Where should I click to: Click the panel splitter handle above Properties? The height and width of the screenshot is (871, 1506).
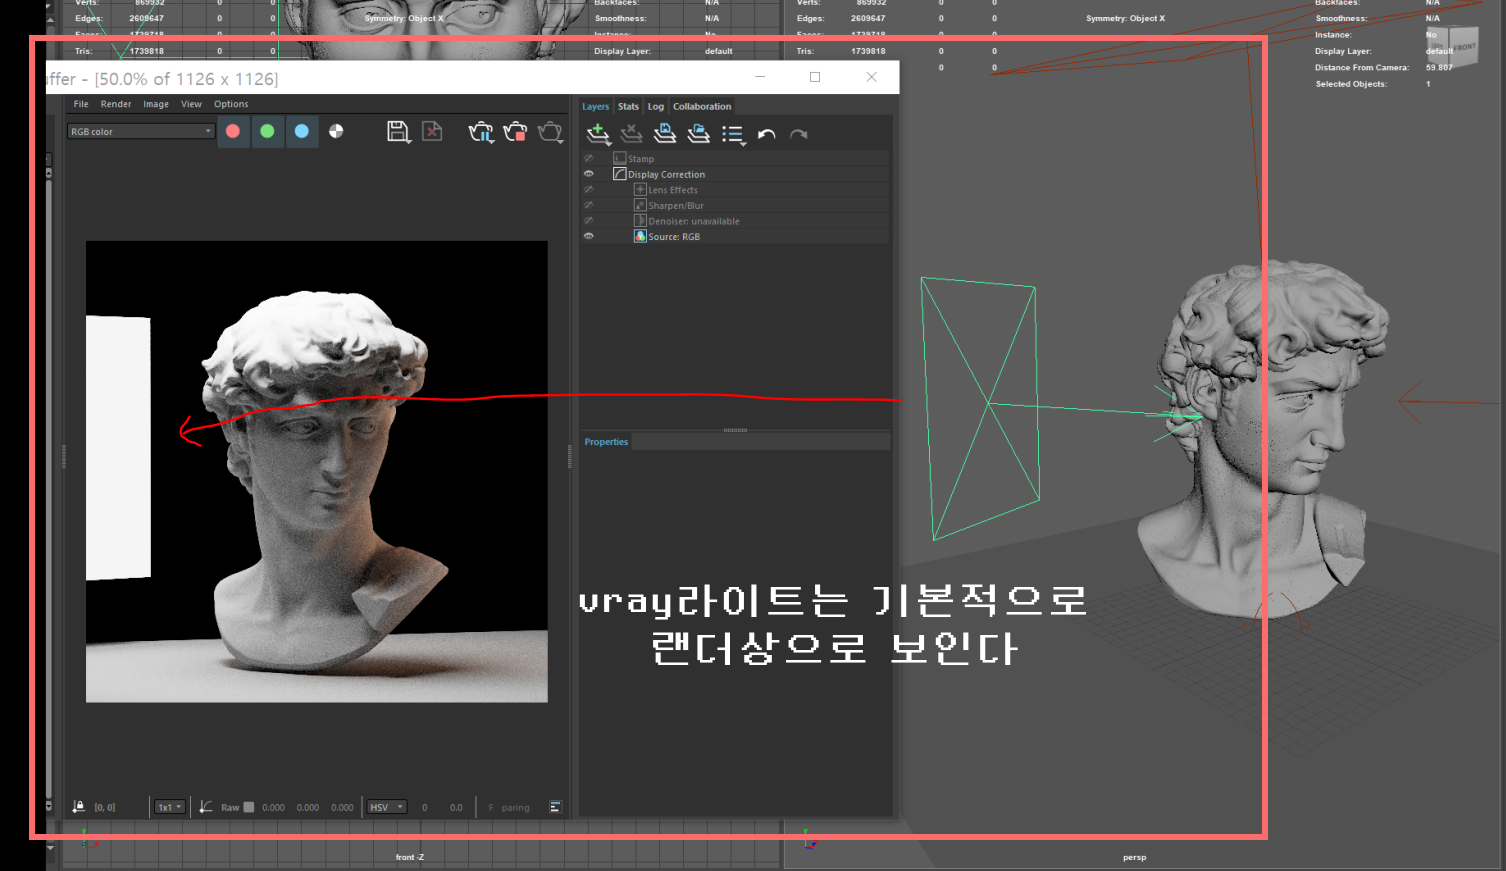(735, 430)
